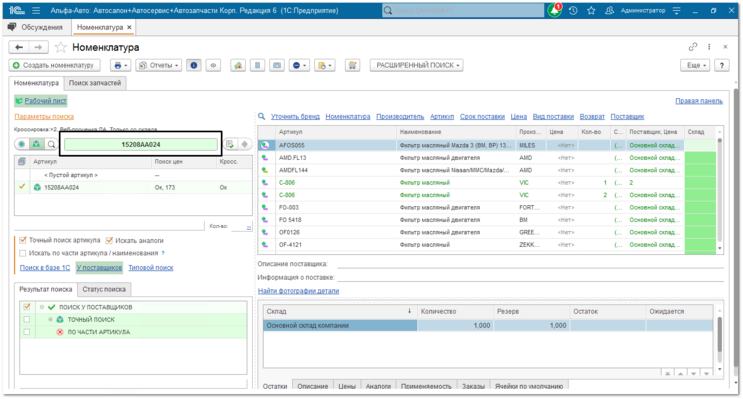Toggle Точный поиск артикула checkbox

coord(22,240)
